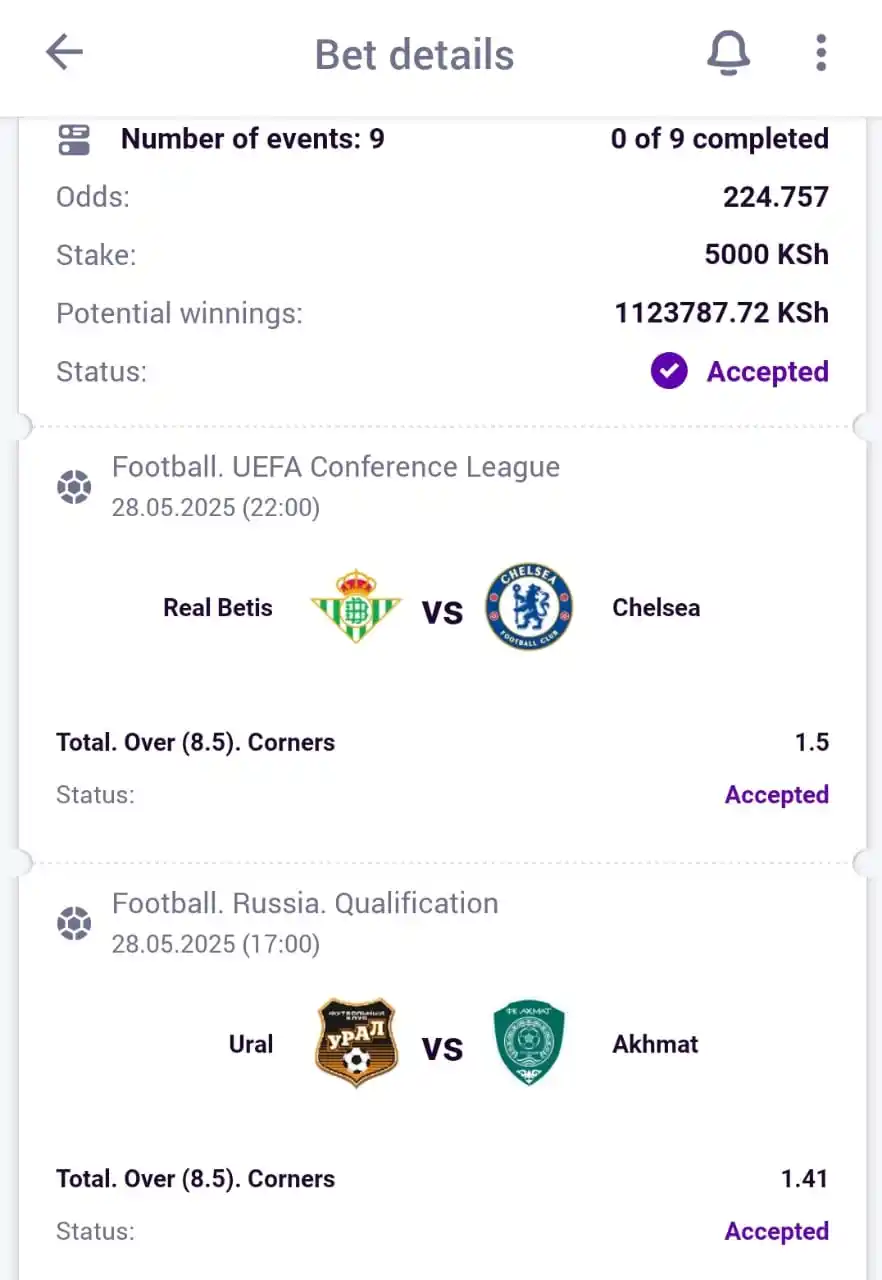Click the main Accepted status label
882x1280 pixels.
767,372
